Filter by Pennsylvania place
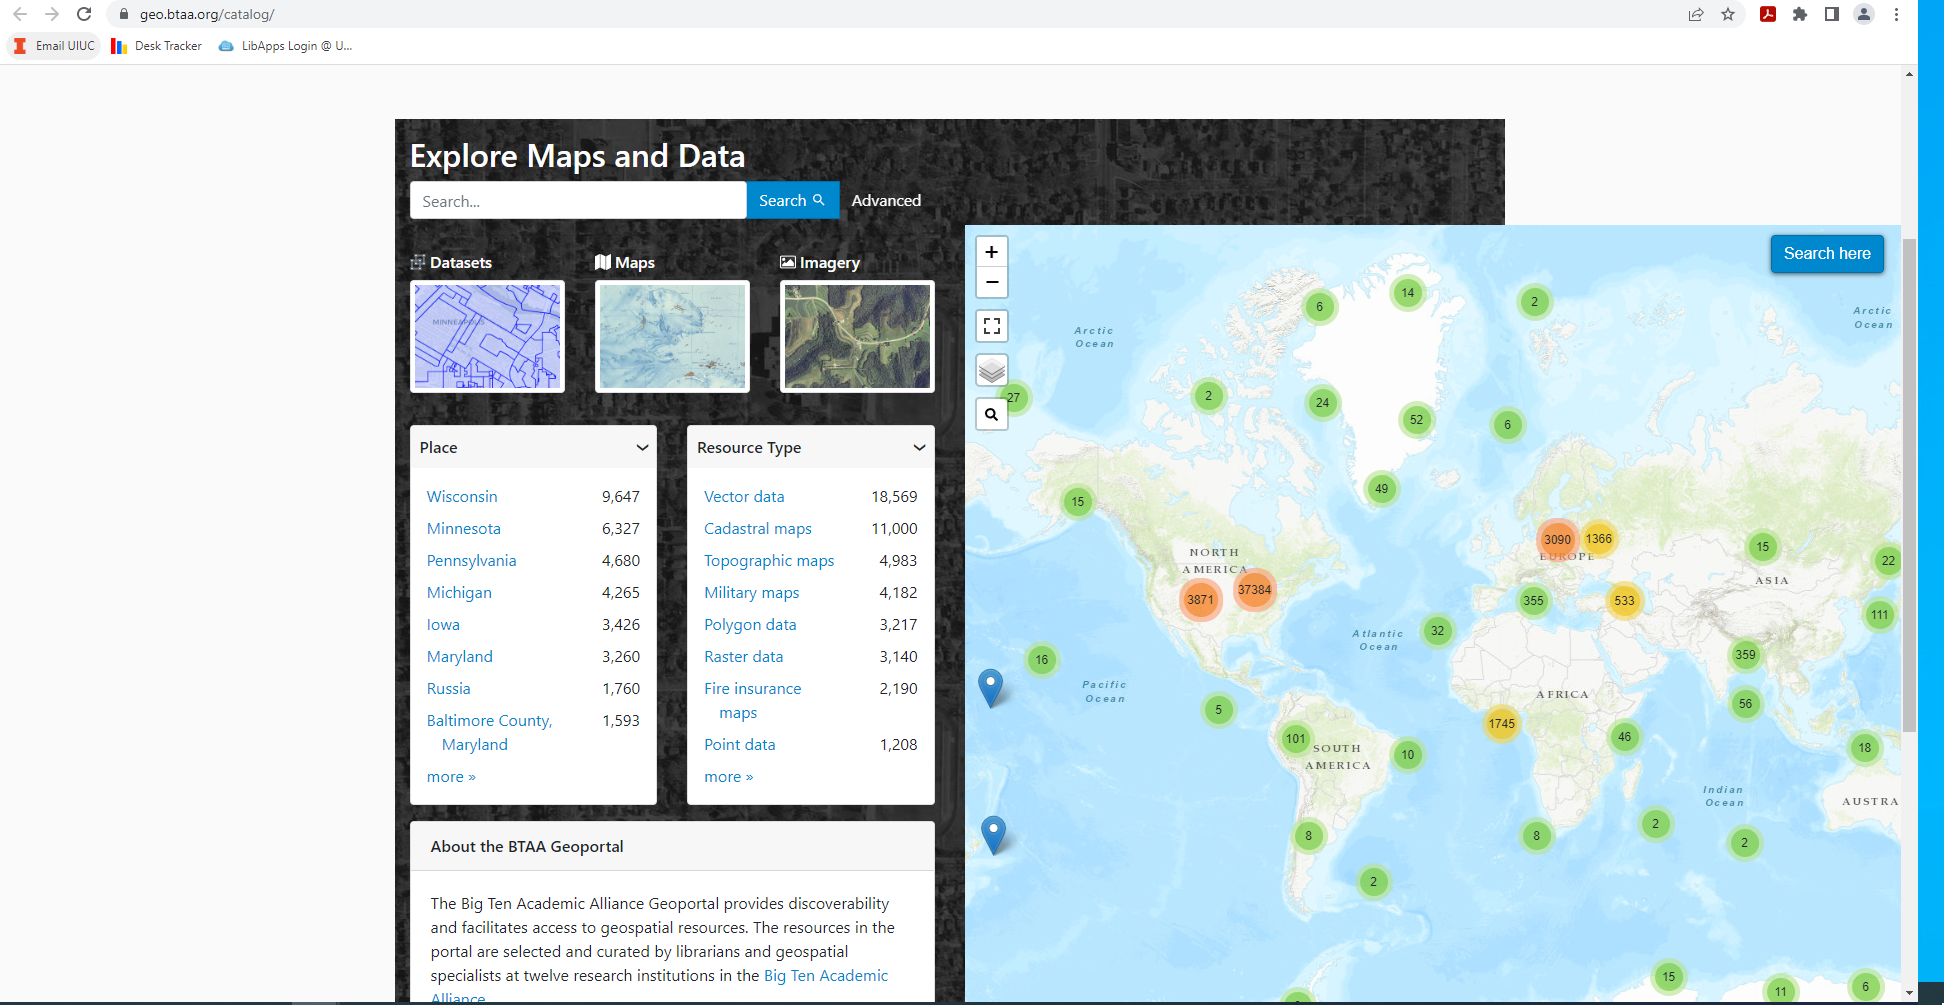Screen dimensions: 1944x1005 (471, 561)
